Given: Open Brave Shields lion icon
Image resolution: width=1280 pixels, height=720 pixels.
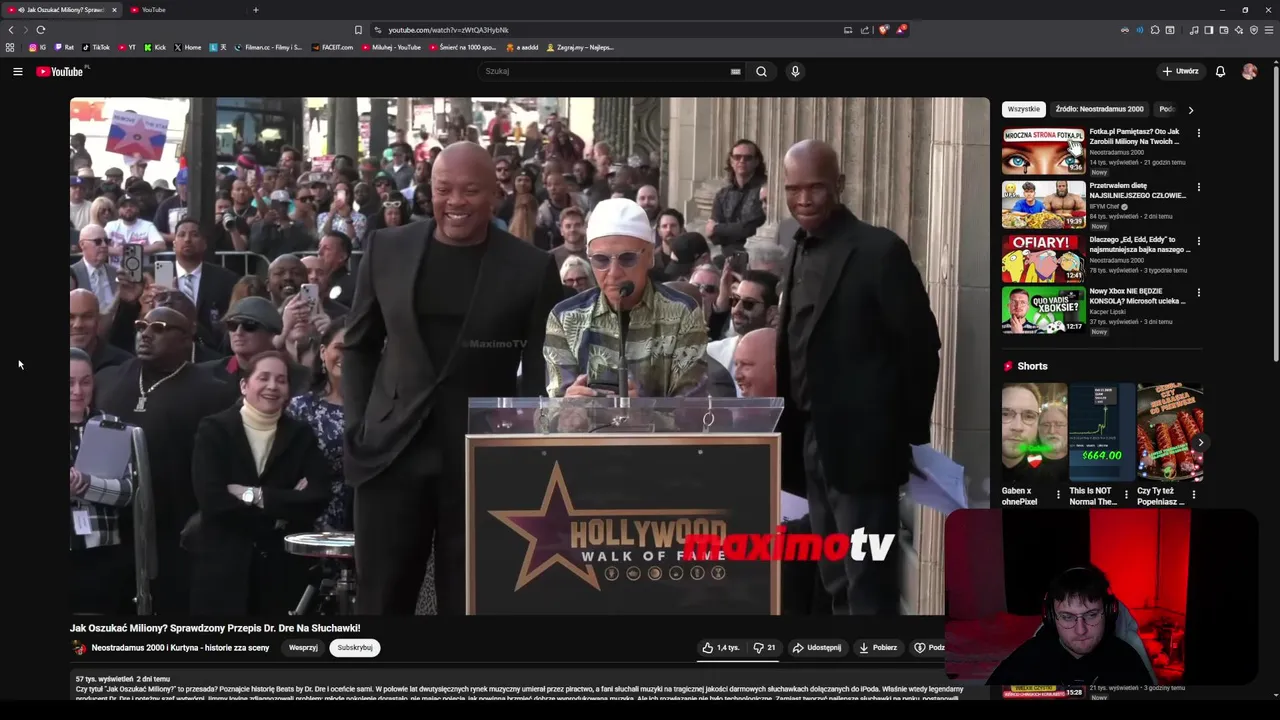Looking at the screenshot, I should [883, 30].
